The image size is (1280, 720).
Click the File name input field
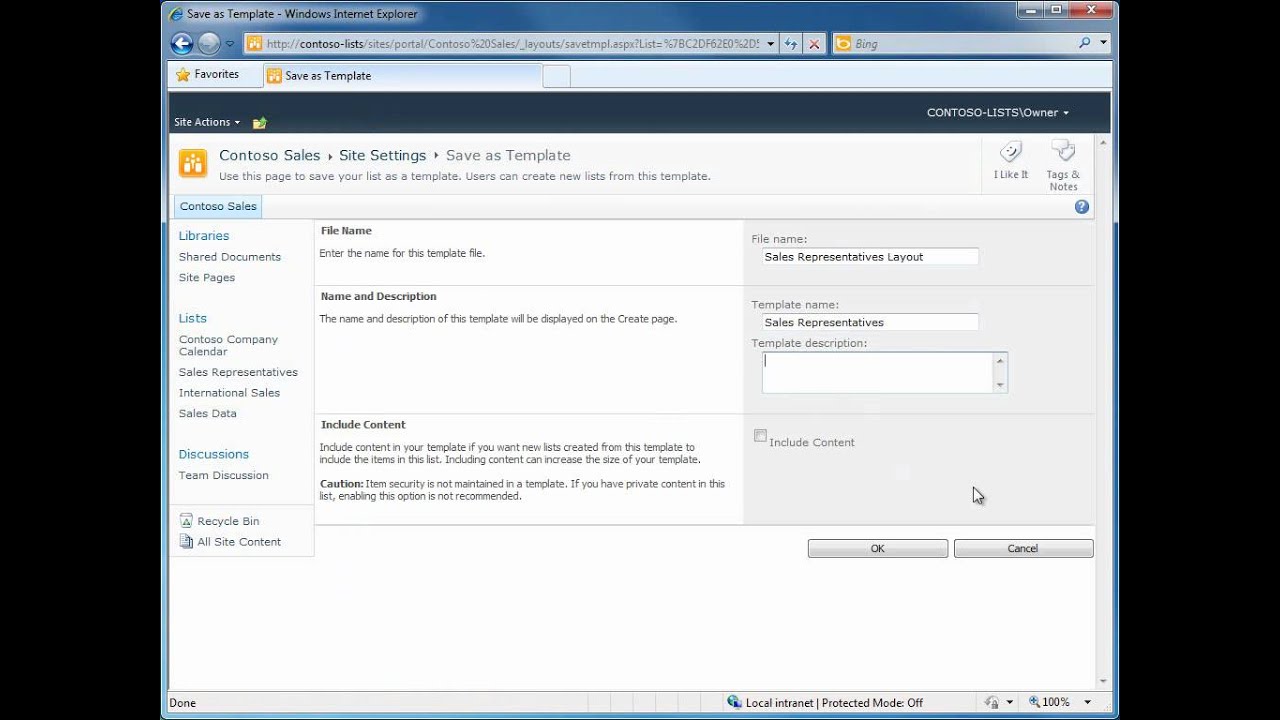[x=870, y=257]
